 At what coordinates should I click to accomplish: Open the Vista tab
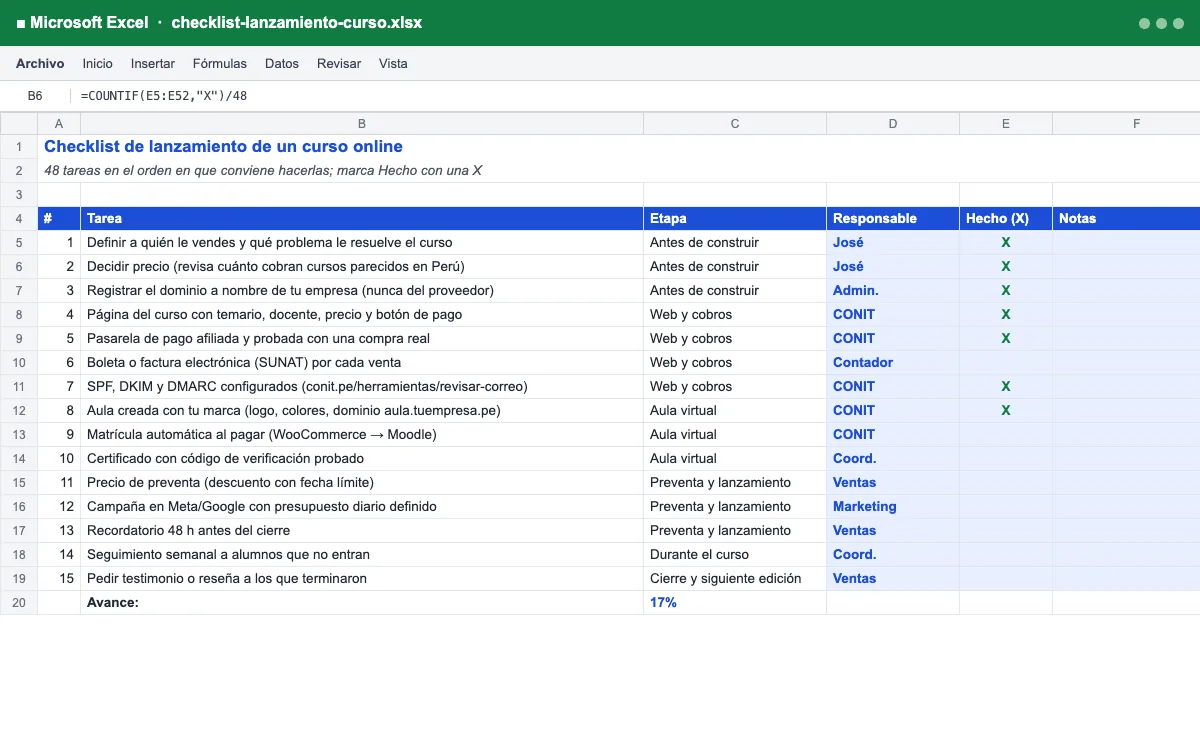(393, 63)
